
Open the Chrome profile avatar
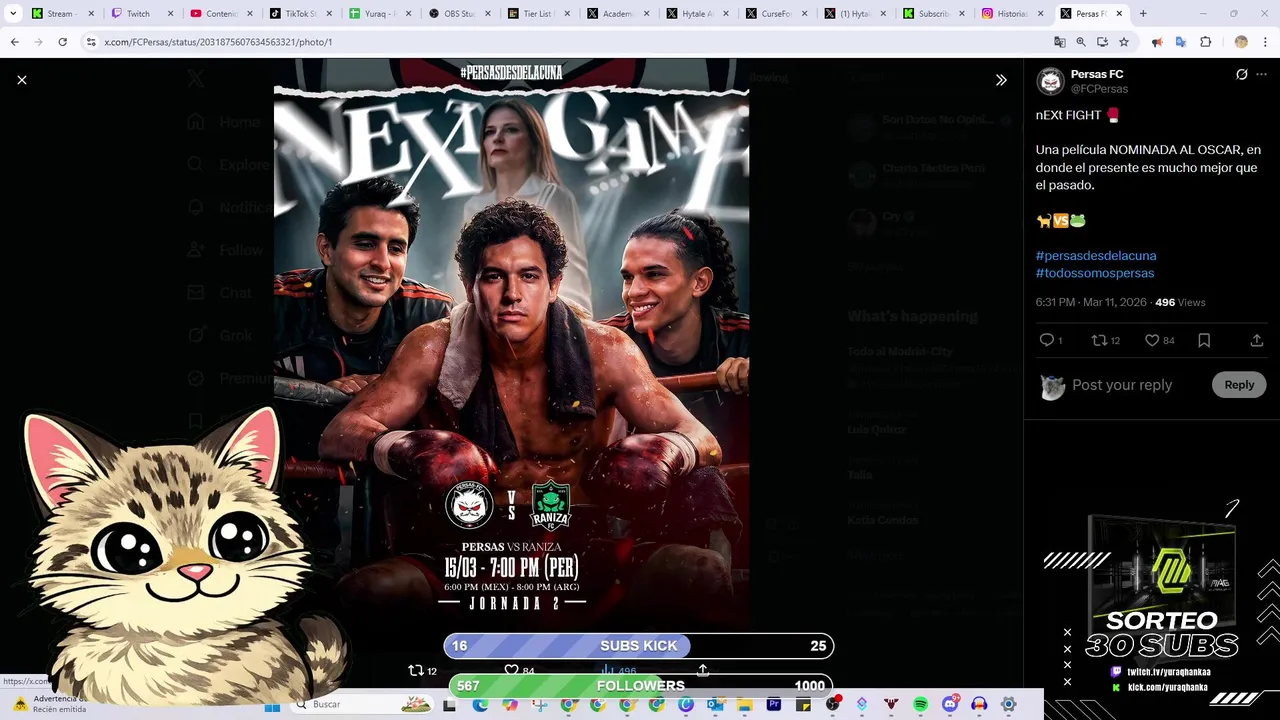[x=1241, y=42]
